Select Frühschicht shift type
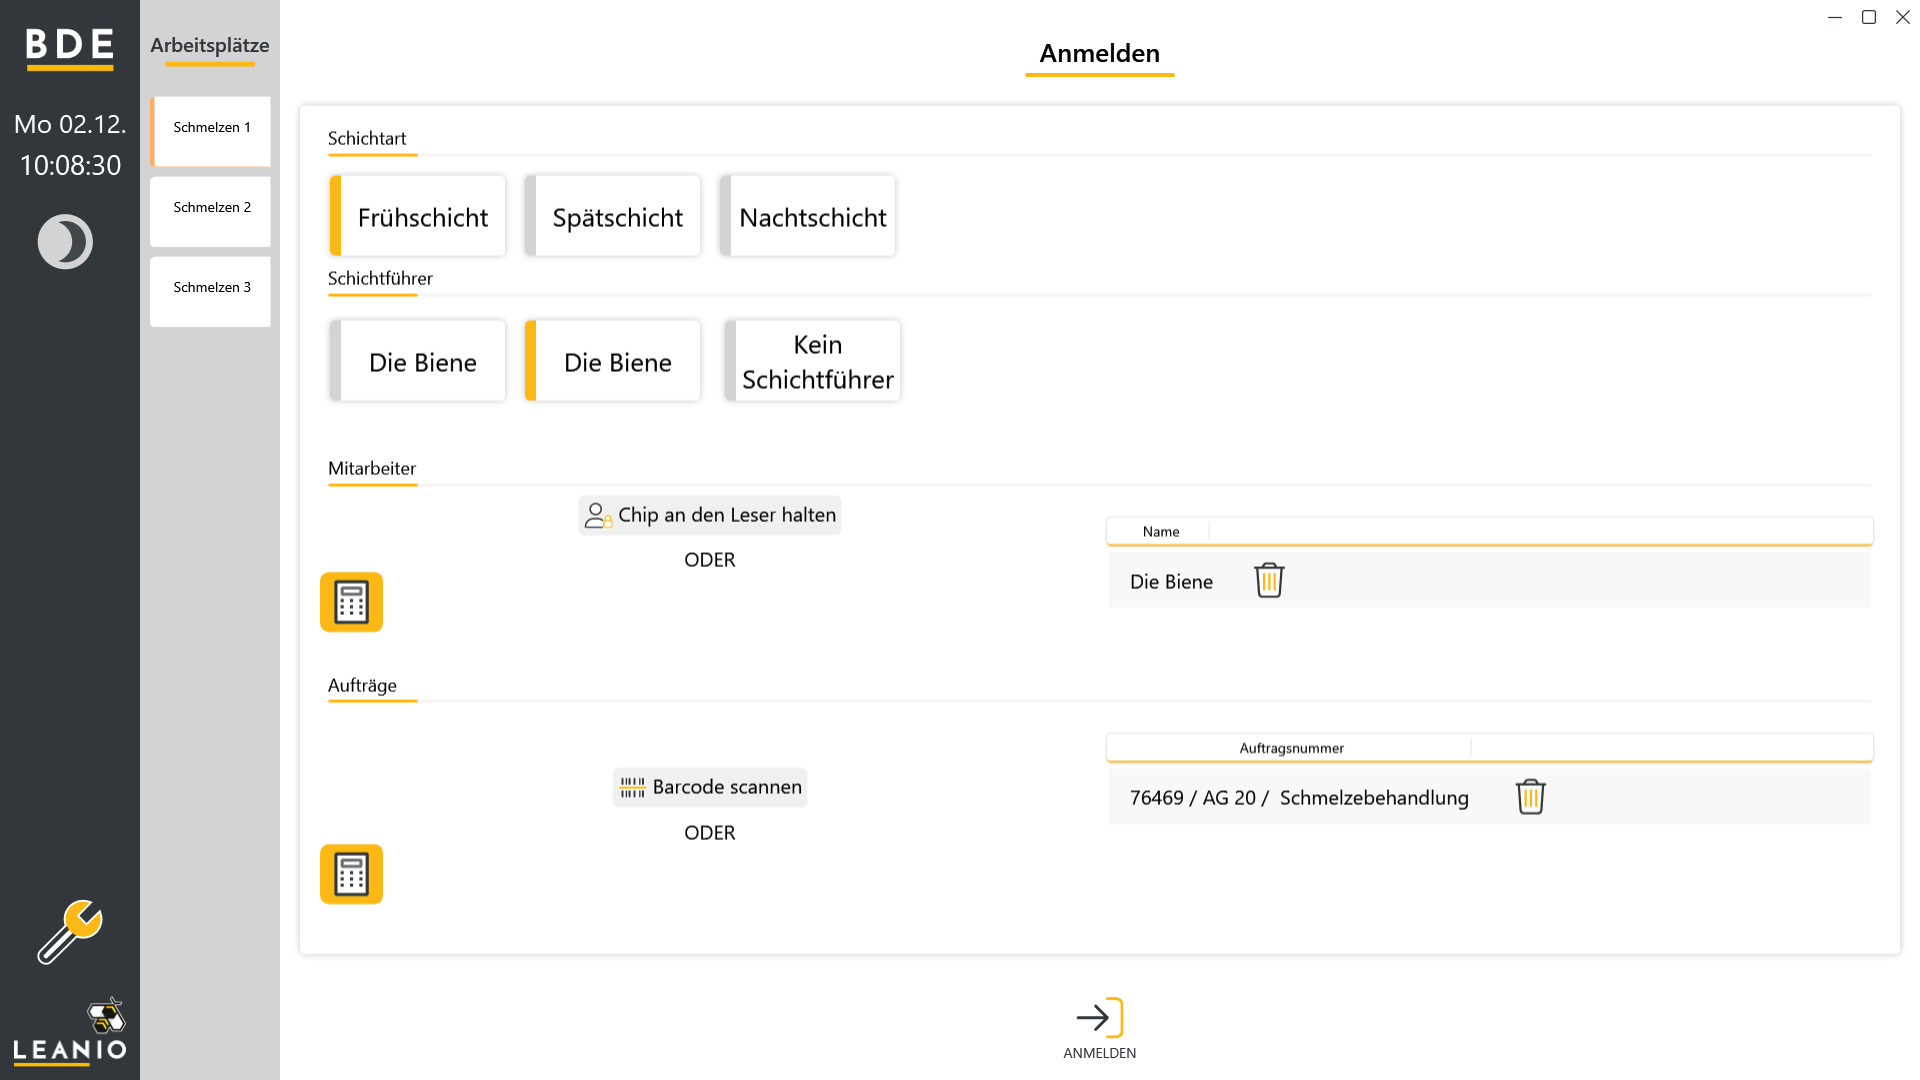This screenshot has width=1920, height=1080. [x=418, y=216]
